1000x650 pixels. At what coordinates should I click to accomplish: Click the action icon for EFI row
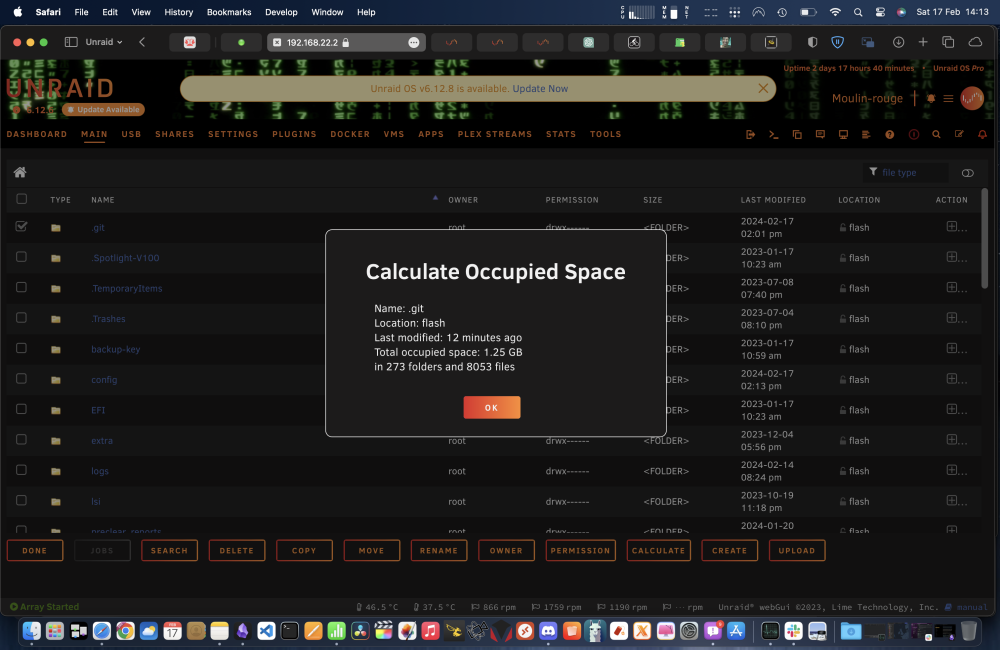[952, 410]
